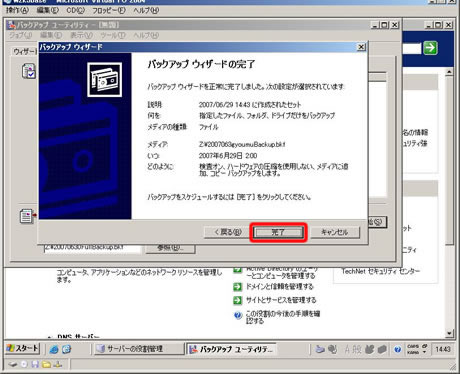Open the フロッピー menu
Image resolution: width=460 pixels, height=374 pixels.
point(109,10)
